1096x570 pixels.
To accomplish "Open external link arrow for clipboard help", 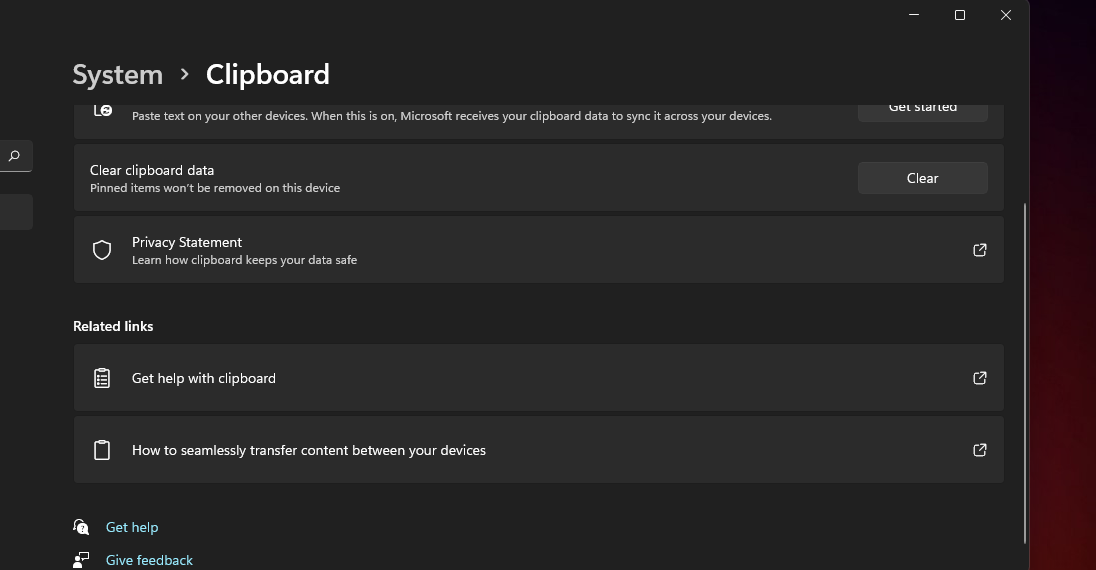I will 980,378.
